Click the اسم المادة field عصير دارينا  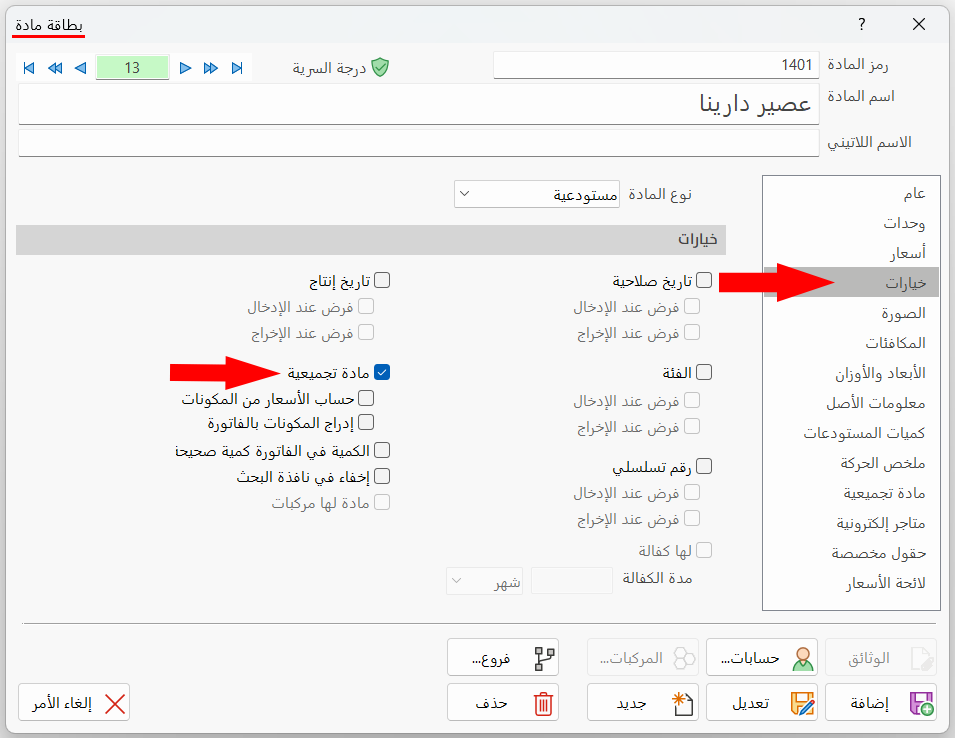[418, 104]
